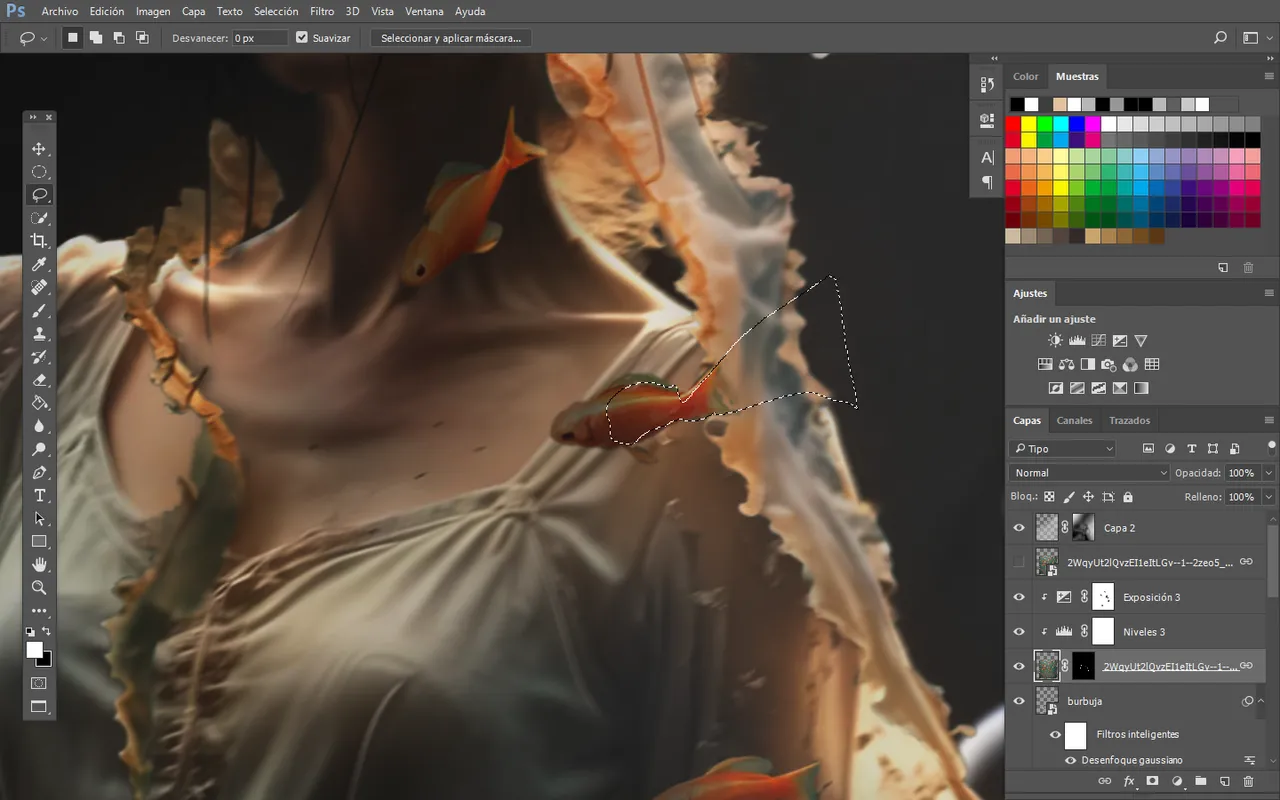The width and height of the screenshot is (1280, 800).
Task: Select the Horizontal Type tool
Action: click(39, 496)
